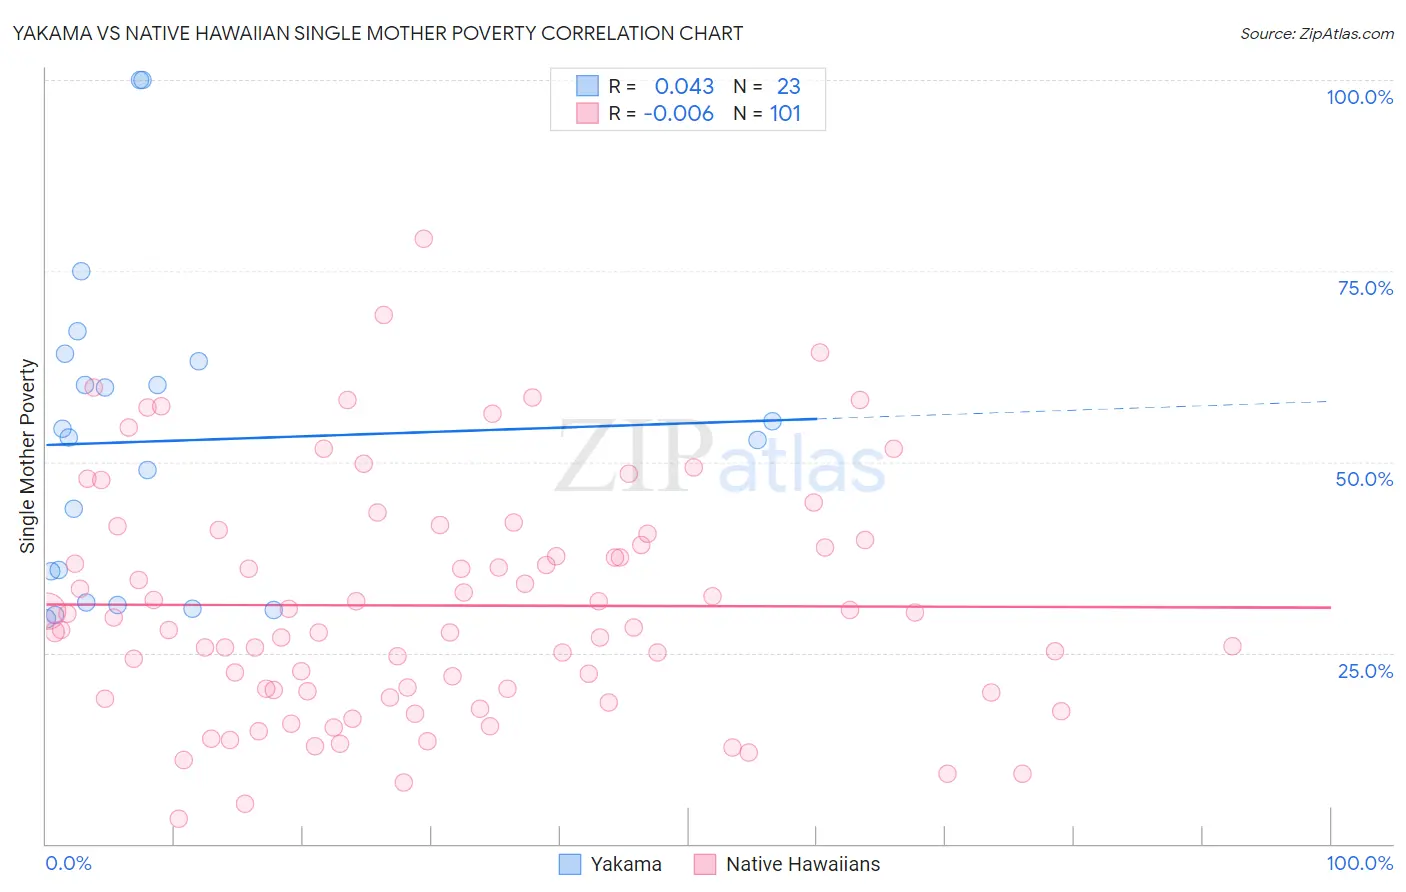Open the ZipAtlas source link
This screenshot has width=1406, height=892.
coord(1317,33)
